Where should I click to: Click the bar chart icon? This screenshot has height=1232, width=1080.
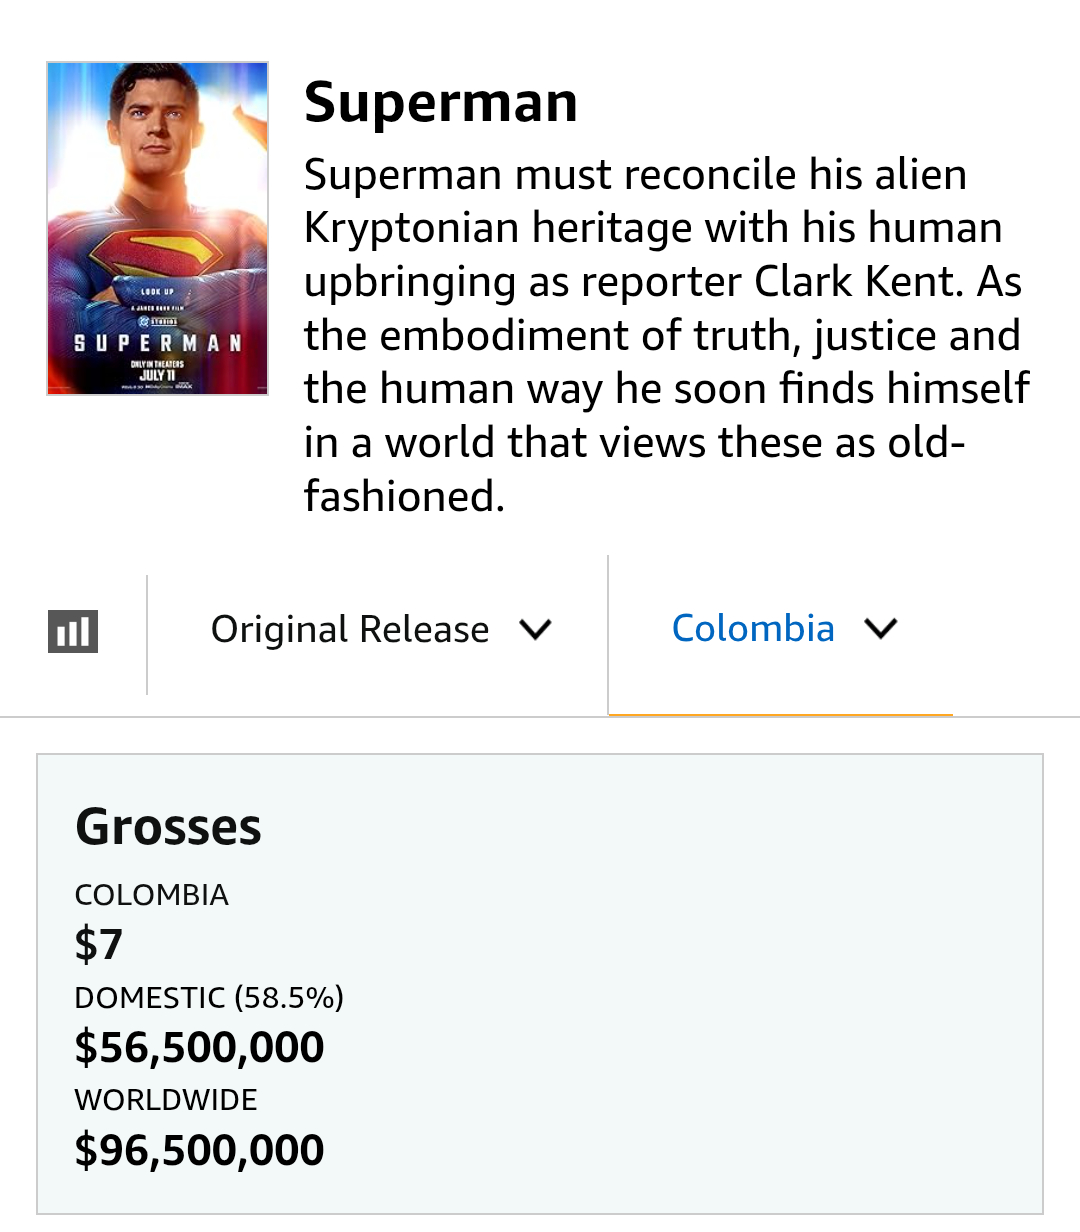point(73,632)
